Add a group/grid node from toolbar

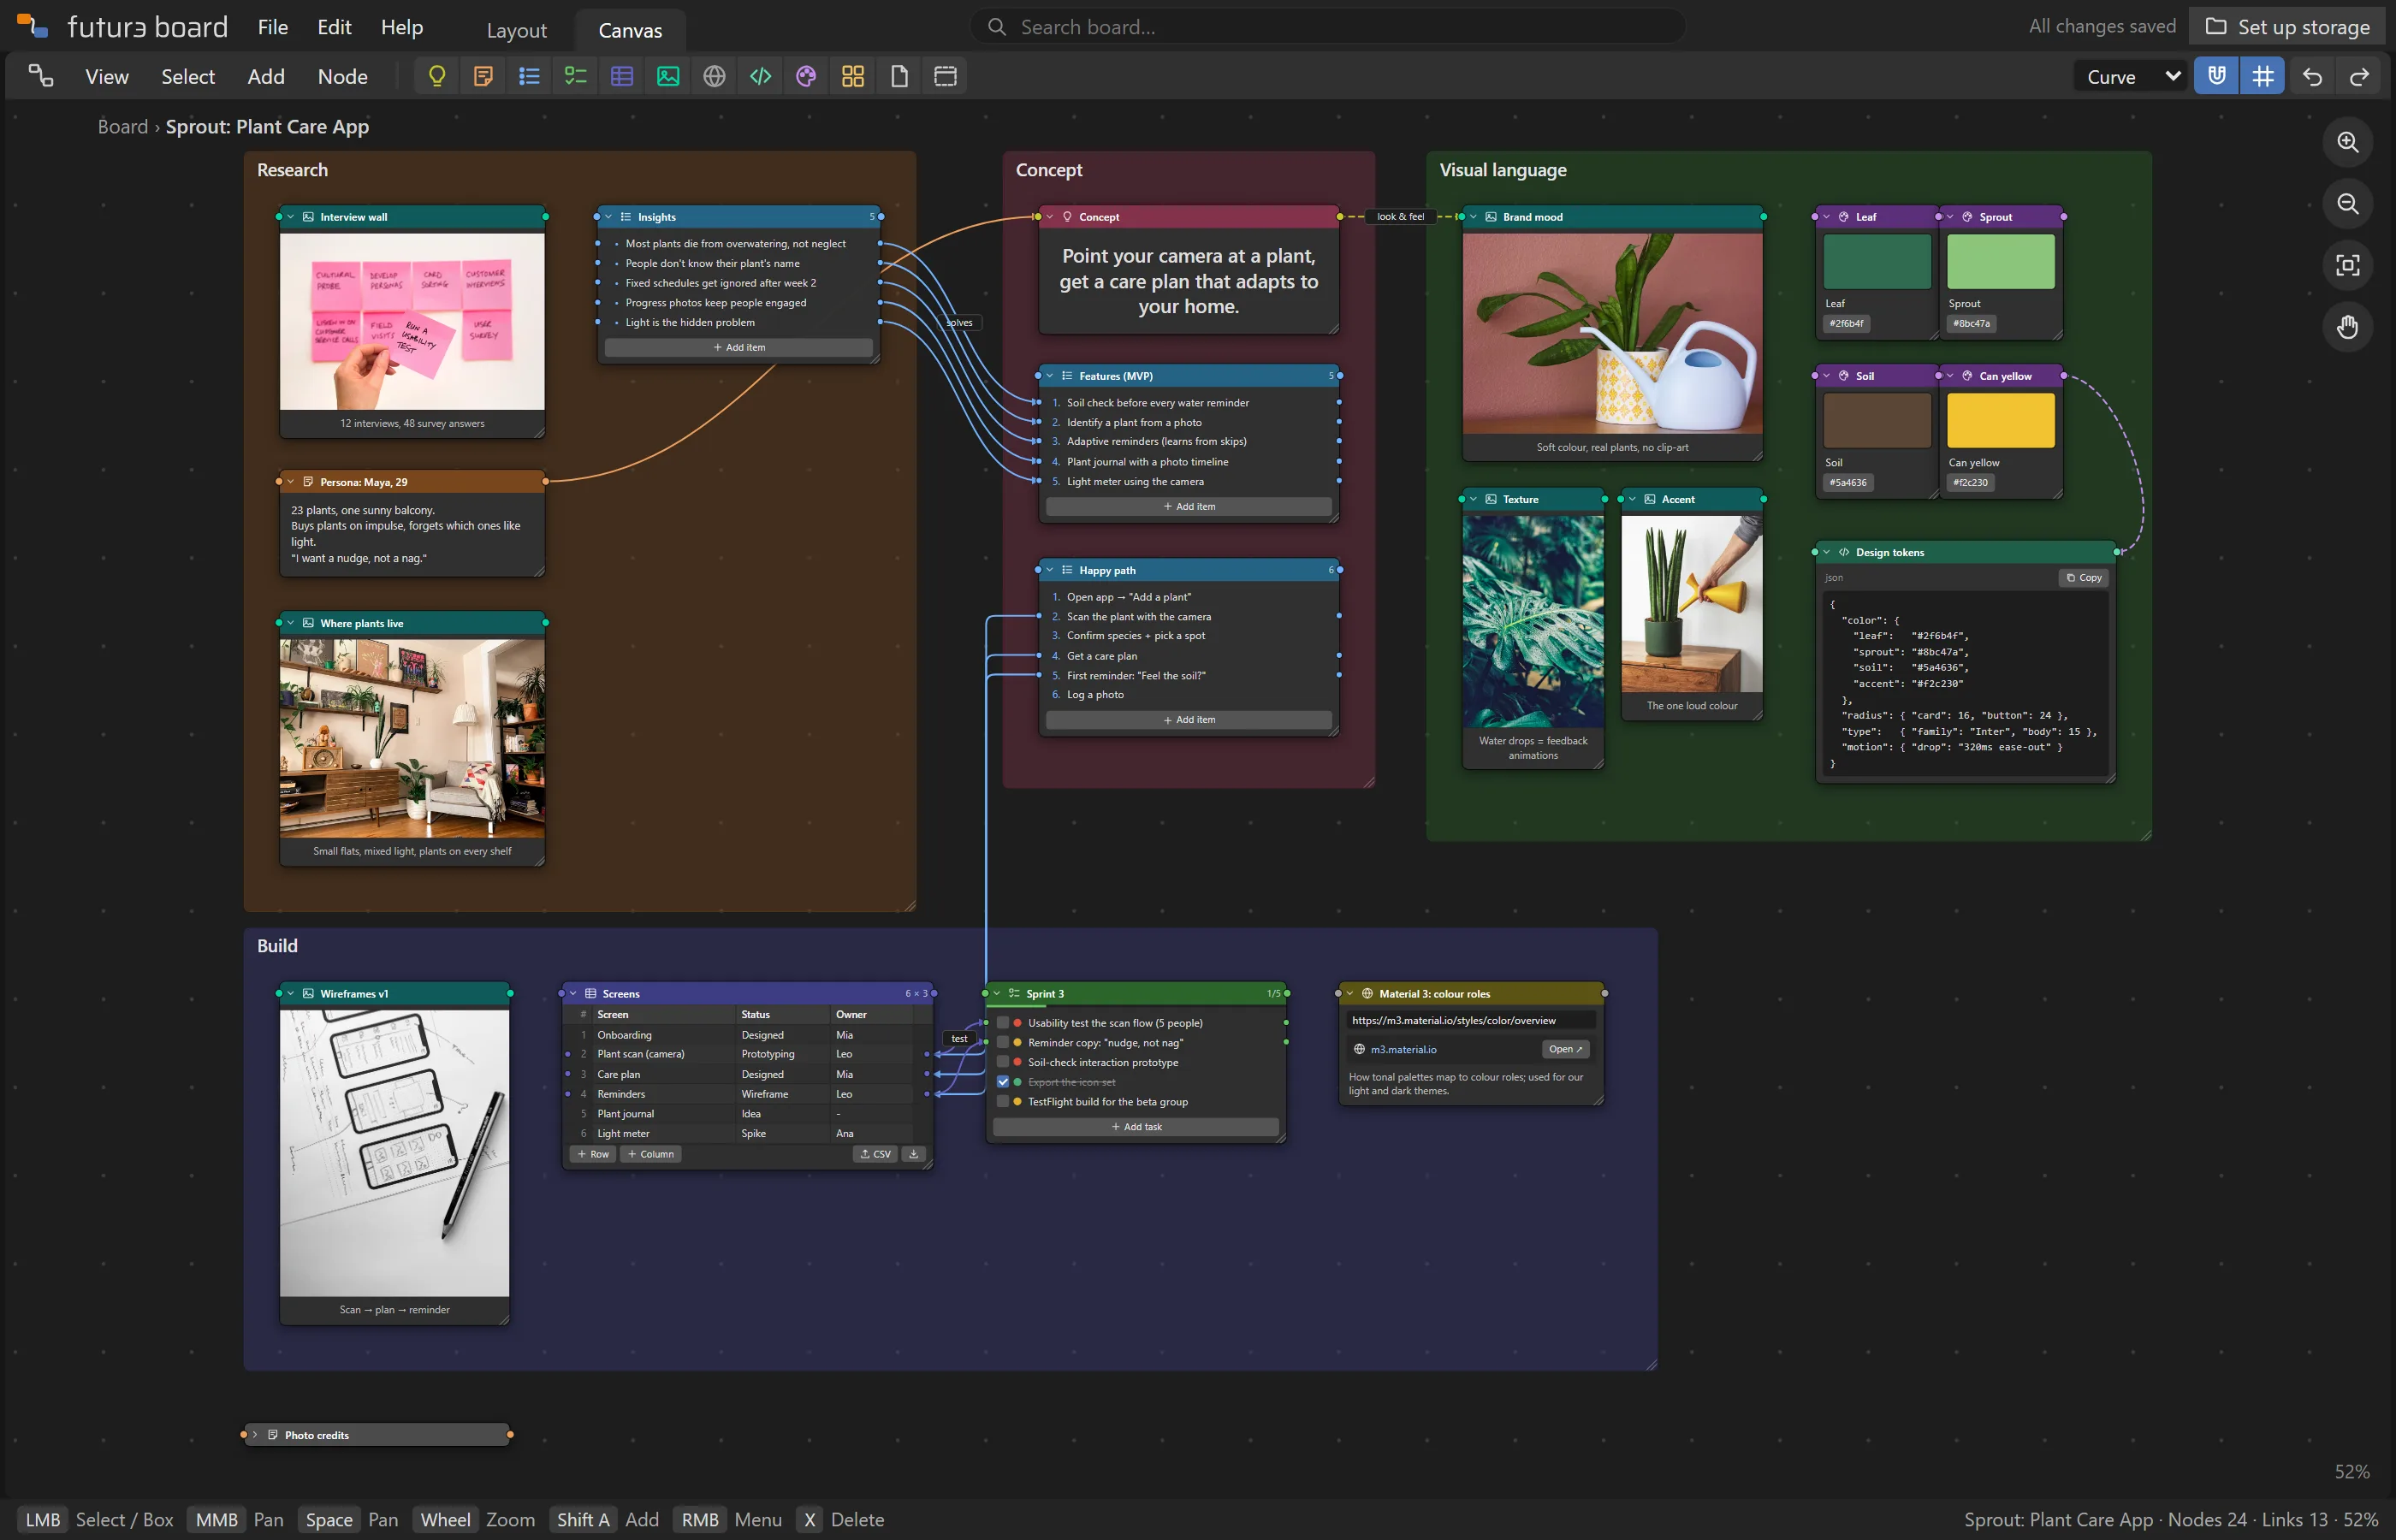point(853,76)
